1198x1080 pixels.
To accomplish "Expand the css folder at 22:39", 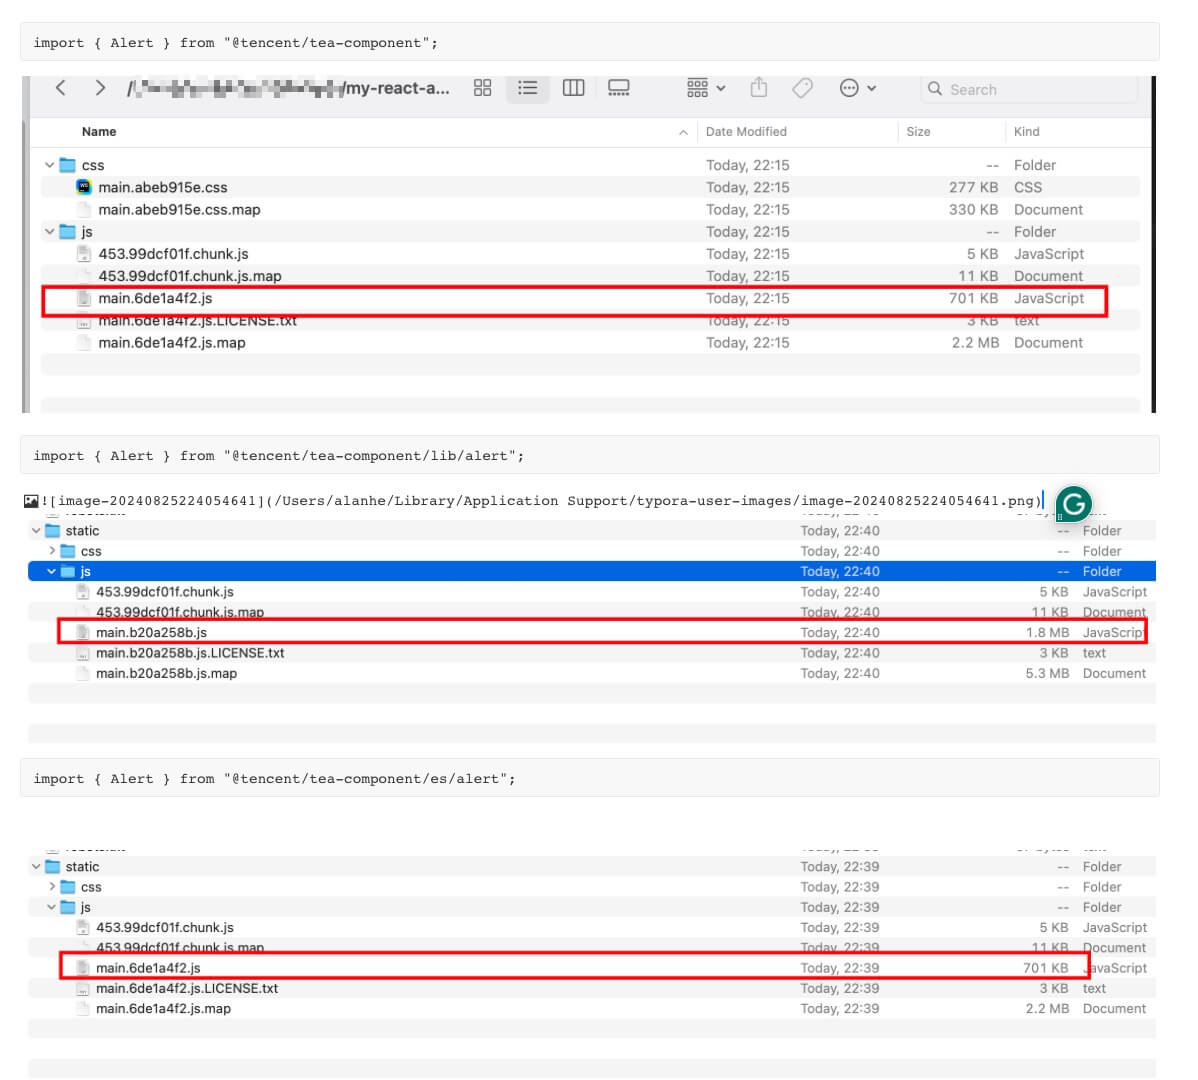I will click(x=51, y=887).
